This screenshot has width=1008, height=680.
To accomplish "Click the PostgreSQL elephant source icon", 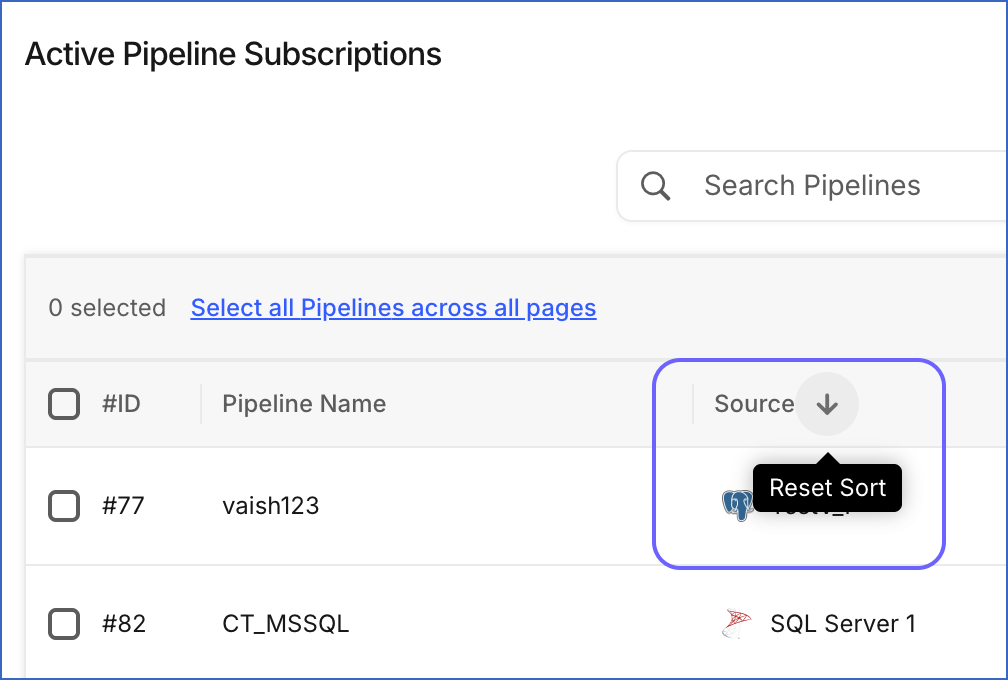I will pos(737,505).
